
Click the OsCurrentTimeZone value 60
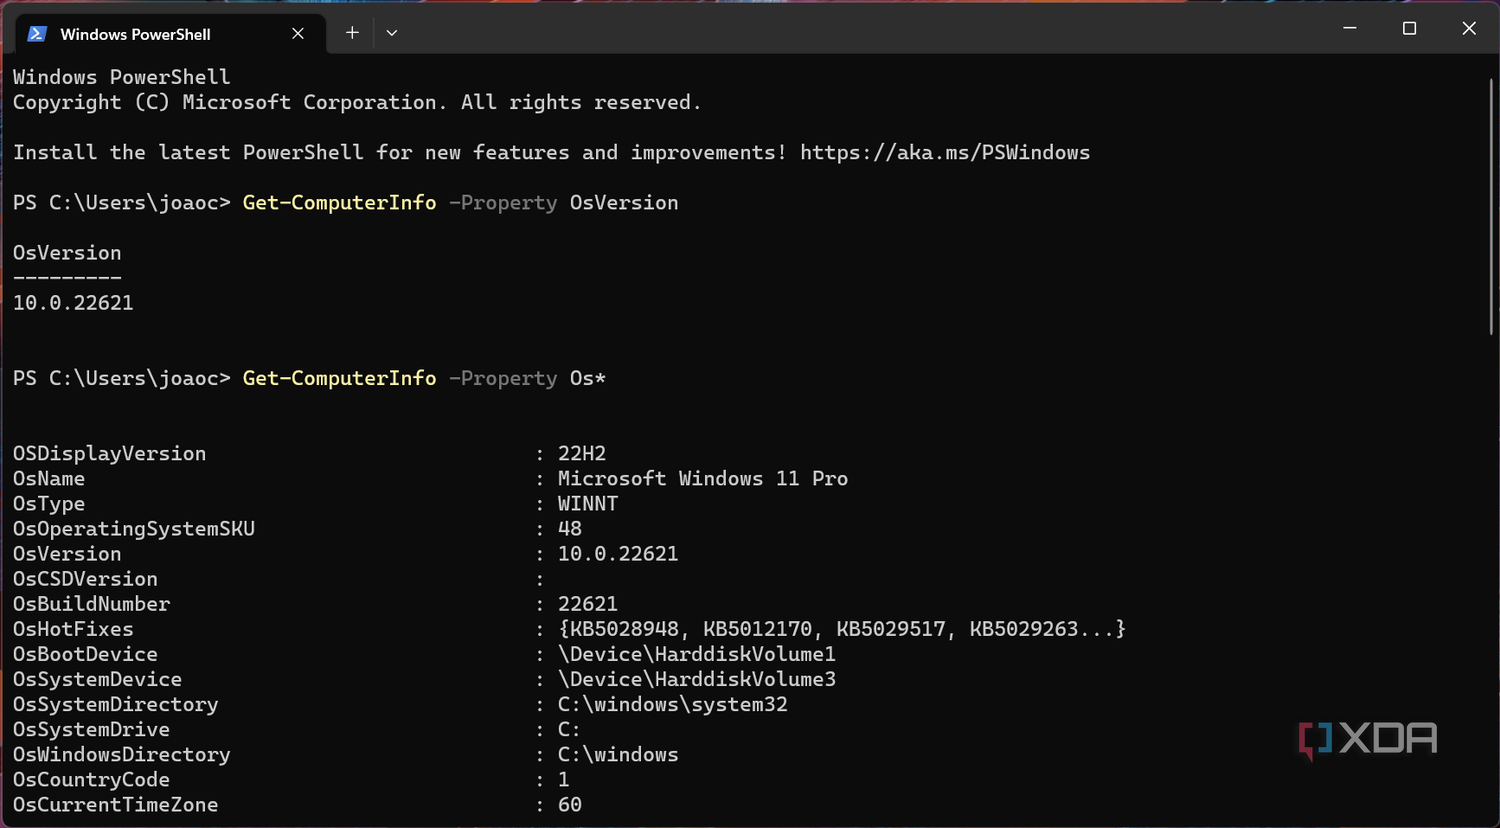pos(570,804)
